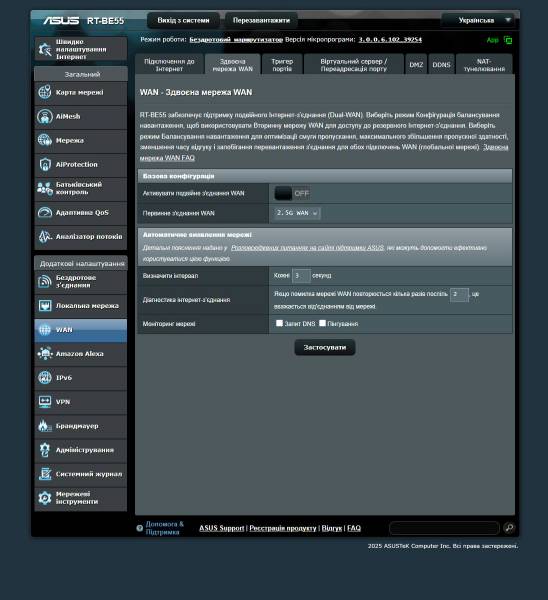Open AiMesh sidebar icon

(x=45, y=116)
